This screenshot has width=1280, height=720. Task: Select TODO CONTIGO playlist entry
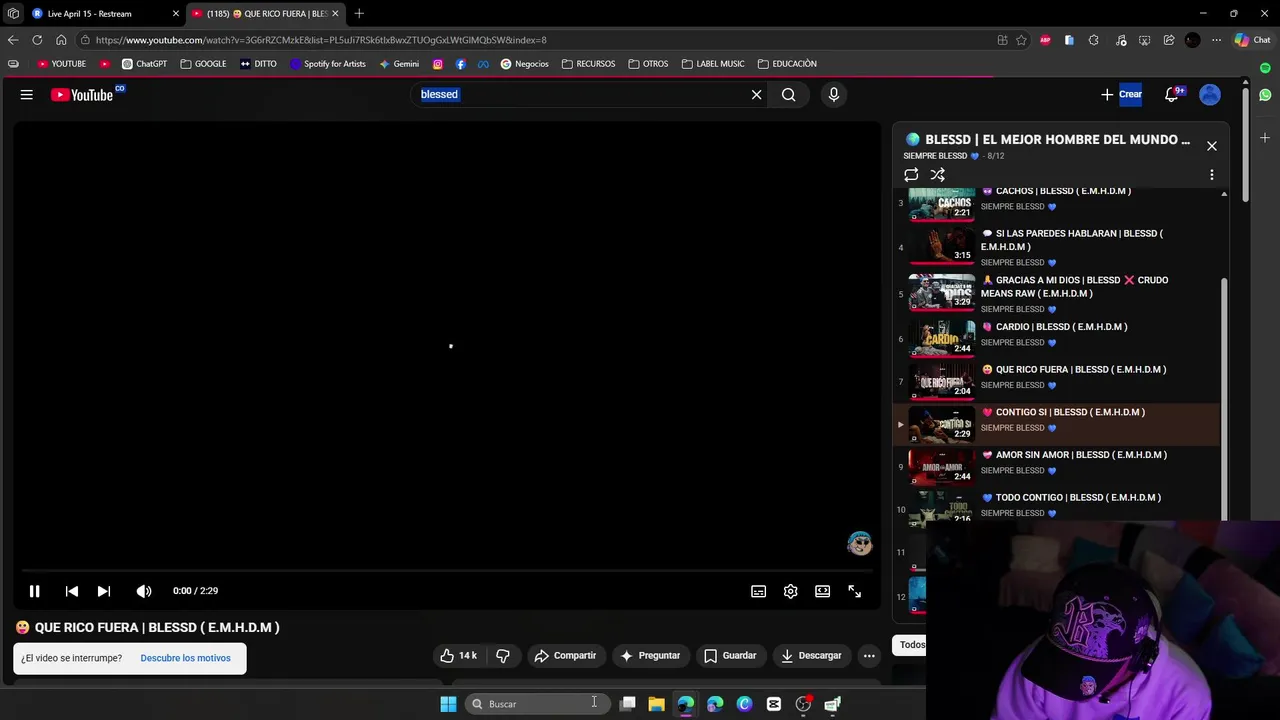pos(1056,506)
